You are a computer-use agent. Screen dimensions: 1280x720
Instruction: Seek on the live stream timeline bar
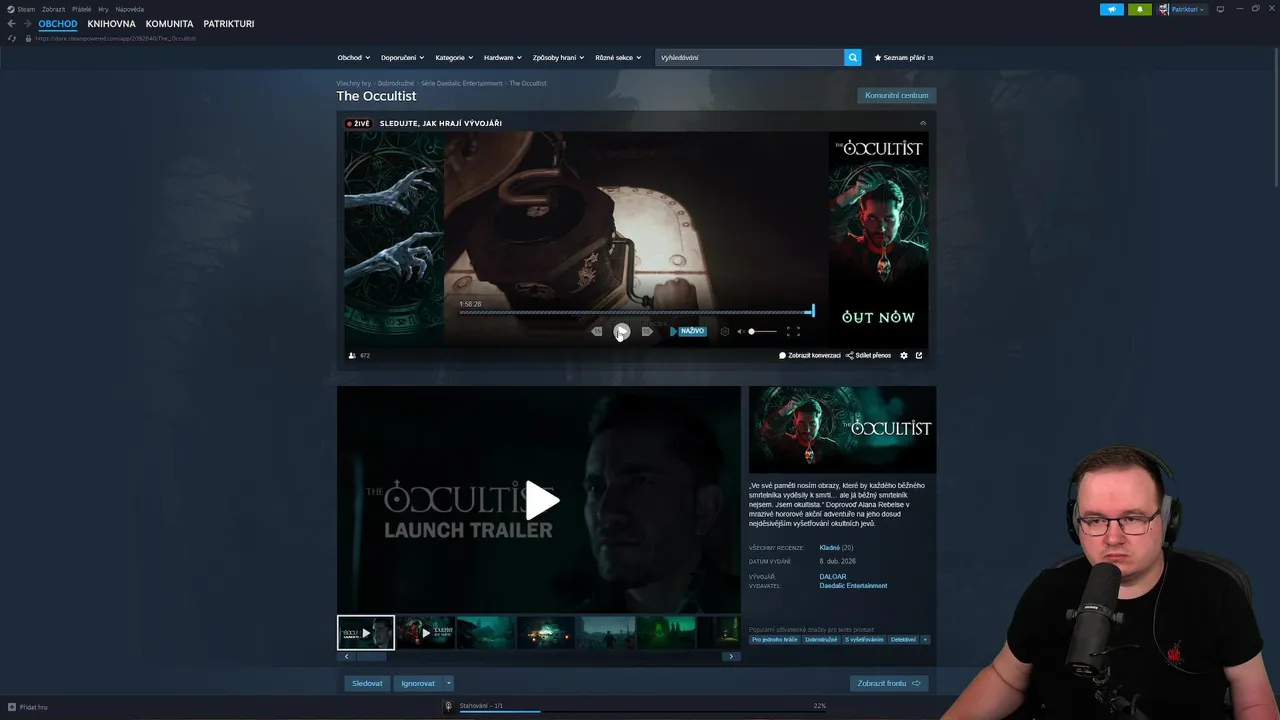(636, 312)
